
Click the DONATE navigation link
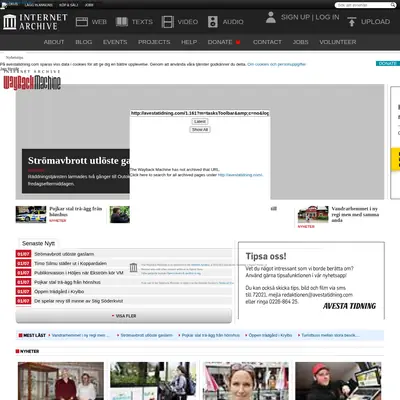click(x=220, y=42)
